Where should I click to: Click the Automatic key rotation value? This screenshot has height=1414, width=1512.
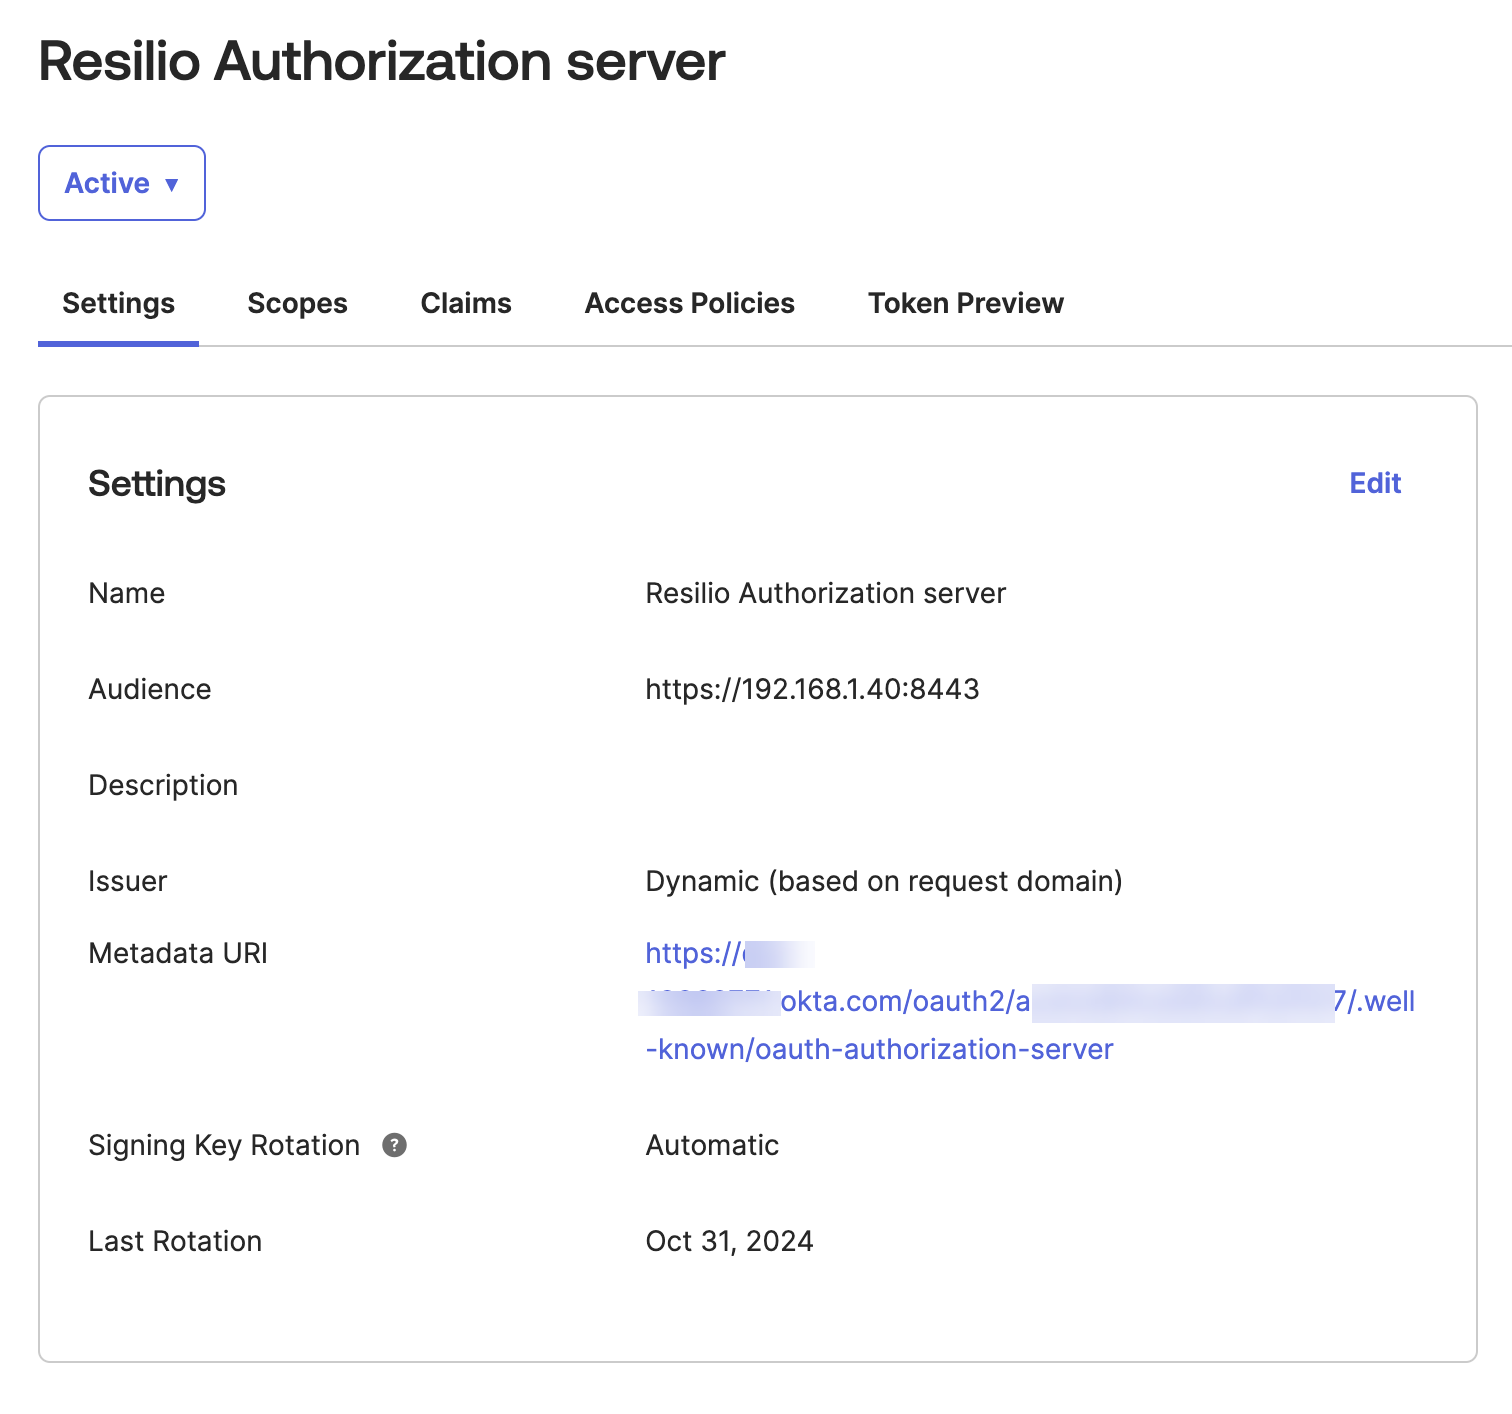point(712,1145)
